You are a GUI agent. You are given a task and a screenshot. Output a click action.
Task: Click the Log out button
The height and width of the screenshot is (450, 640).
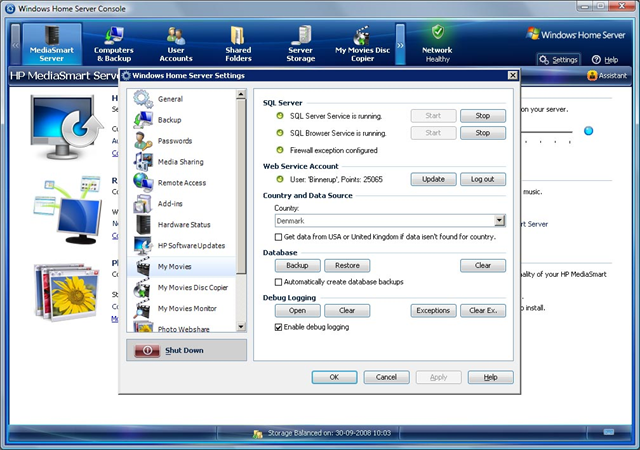click(x=483, y=179)
